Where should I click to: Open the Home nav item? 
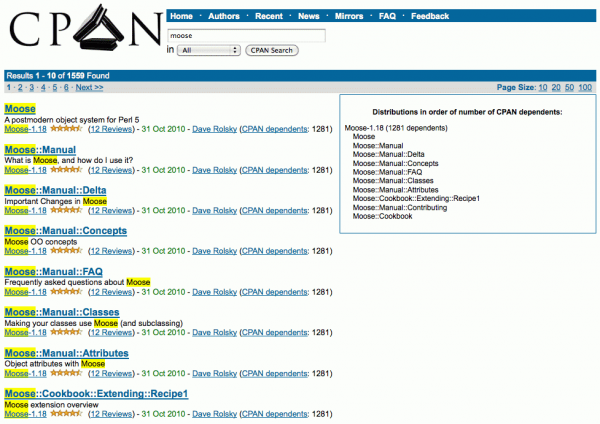click(x=181, y=16)
